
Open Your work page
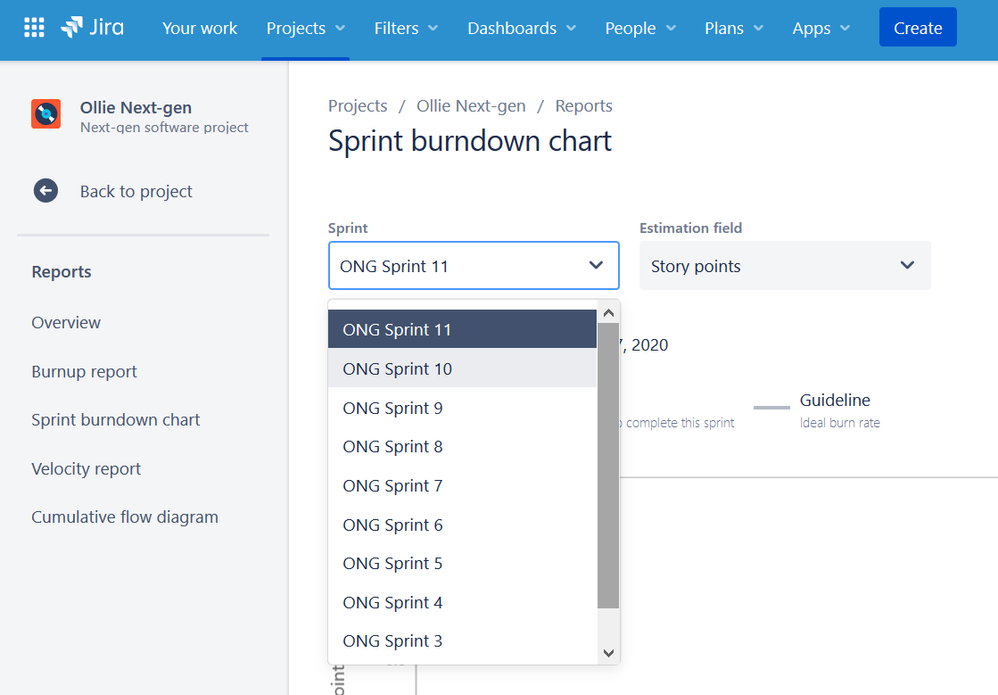pyautogui.click(x=199, y=28)
